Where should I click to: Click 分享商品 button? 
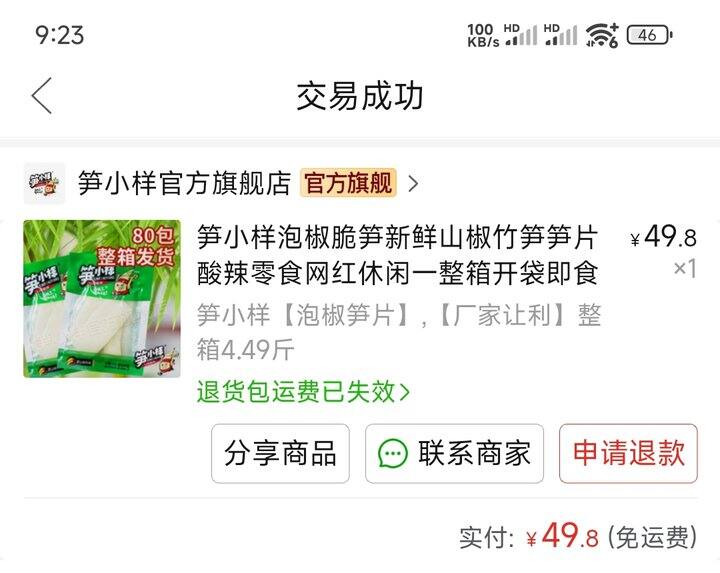pyautogui.click(x=280, y=454)
